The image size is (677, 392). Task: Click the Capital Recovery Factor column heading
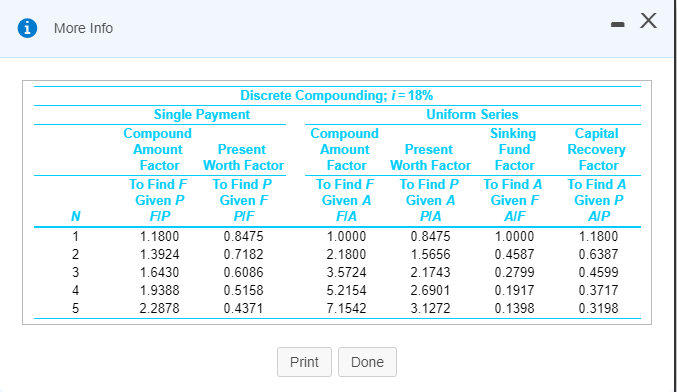(597, 149)
